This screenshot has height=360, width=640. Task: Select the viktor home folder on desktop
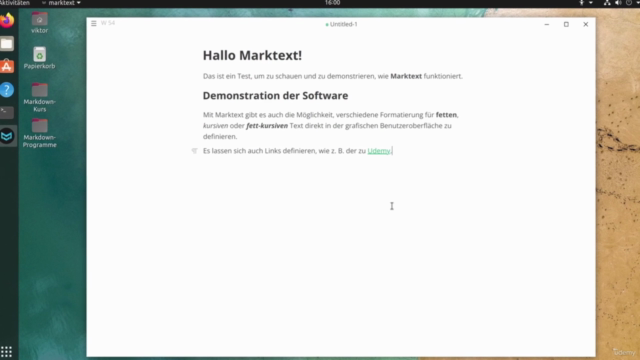point(39,22)
